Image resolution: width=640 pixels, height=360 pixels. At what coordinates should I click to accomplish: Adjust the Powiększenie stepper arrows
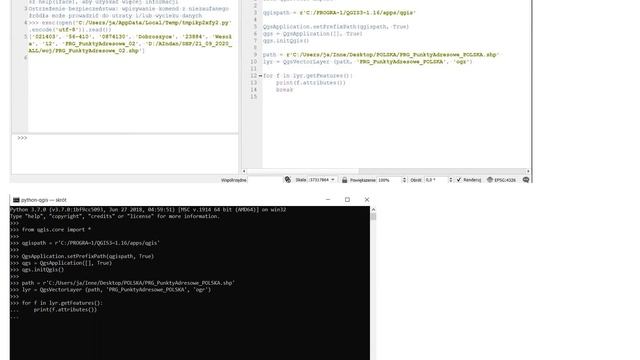404,180
